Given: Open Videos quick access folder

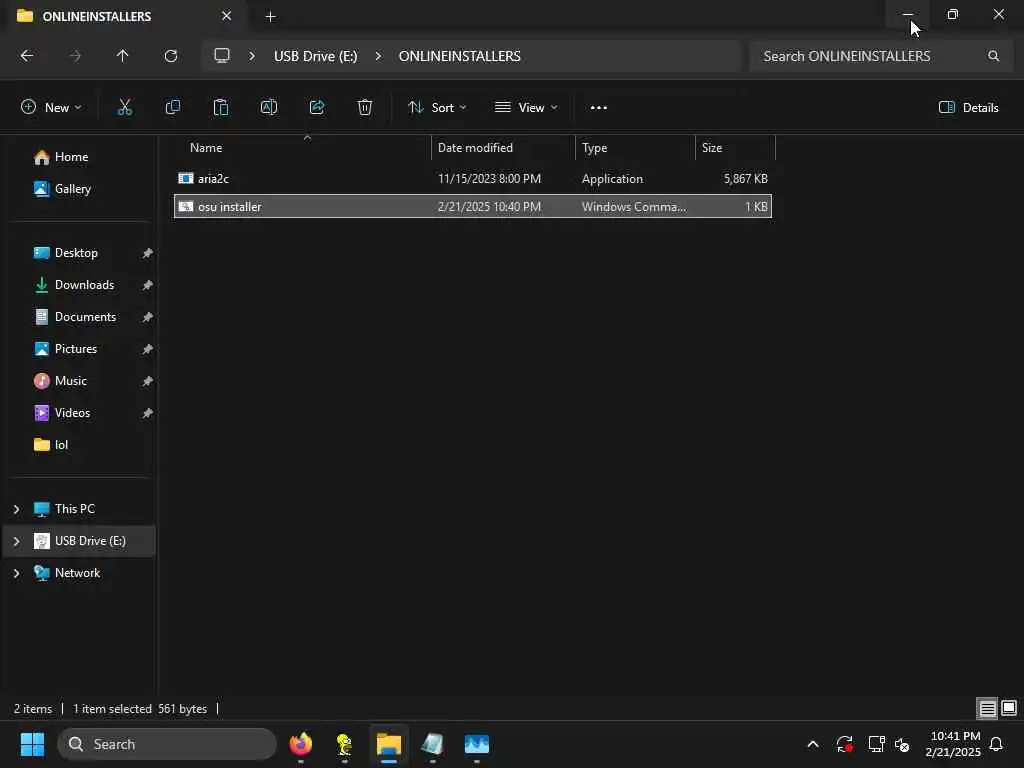Looking at the screenshot, I should pyautogui.click(x=62, y=413).
